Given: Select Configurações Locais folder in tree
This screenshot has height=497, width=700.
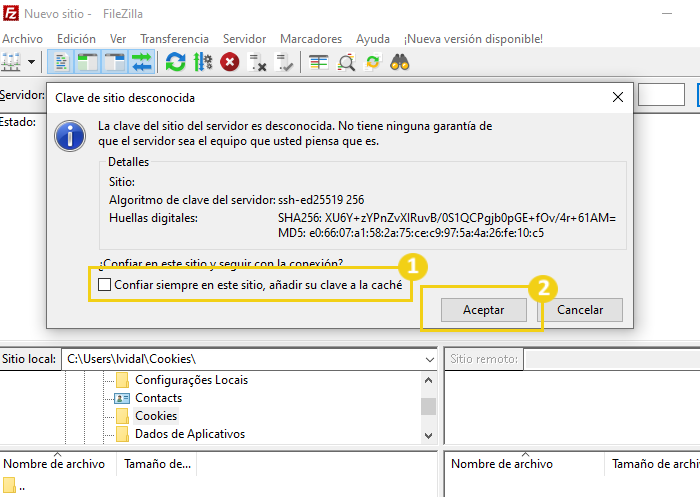Looking at the screenshot, I should [191, 380].
